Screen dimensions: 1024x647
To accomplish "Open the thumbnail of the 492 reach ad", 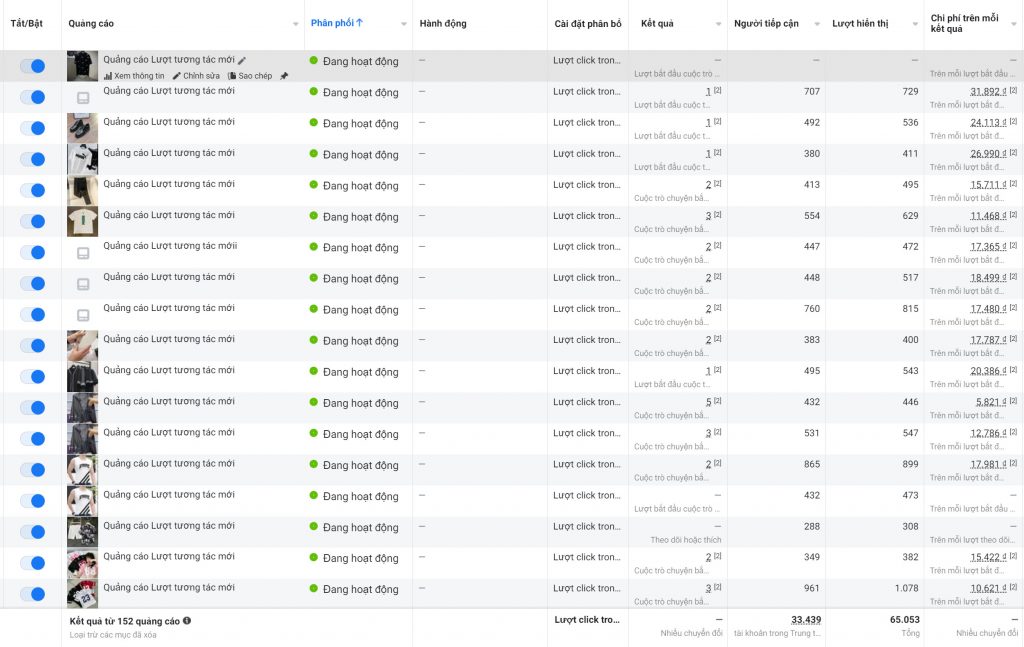I will pos(82,128).
